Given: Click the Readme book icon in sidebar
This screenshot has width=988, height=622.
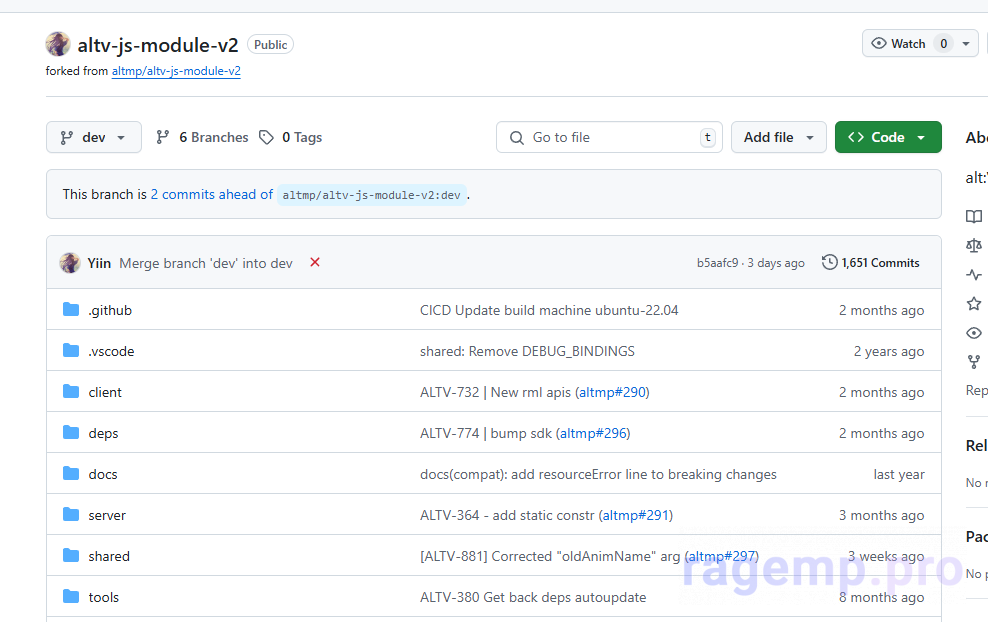Looking at the screenshot, I should (974, 217).
